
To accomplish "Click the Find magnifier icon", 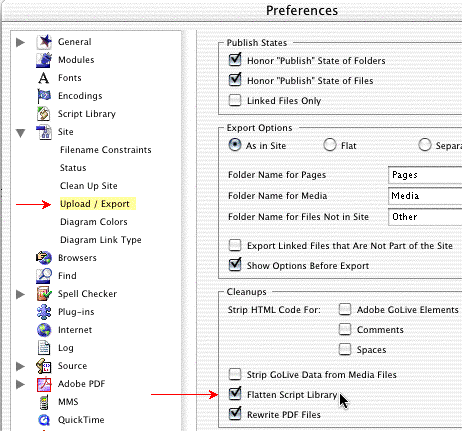I will [x=44, y=276].
